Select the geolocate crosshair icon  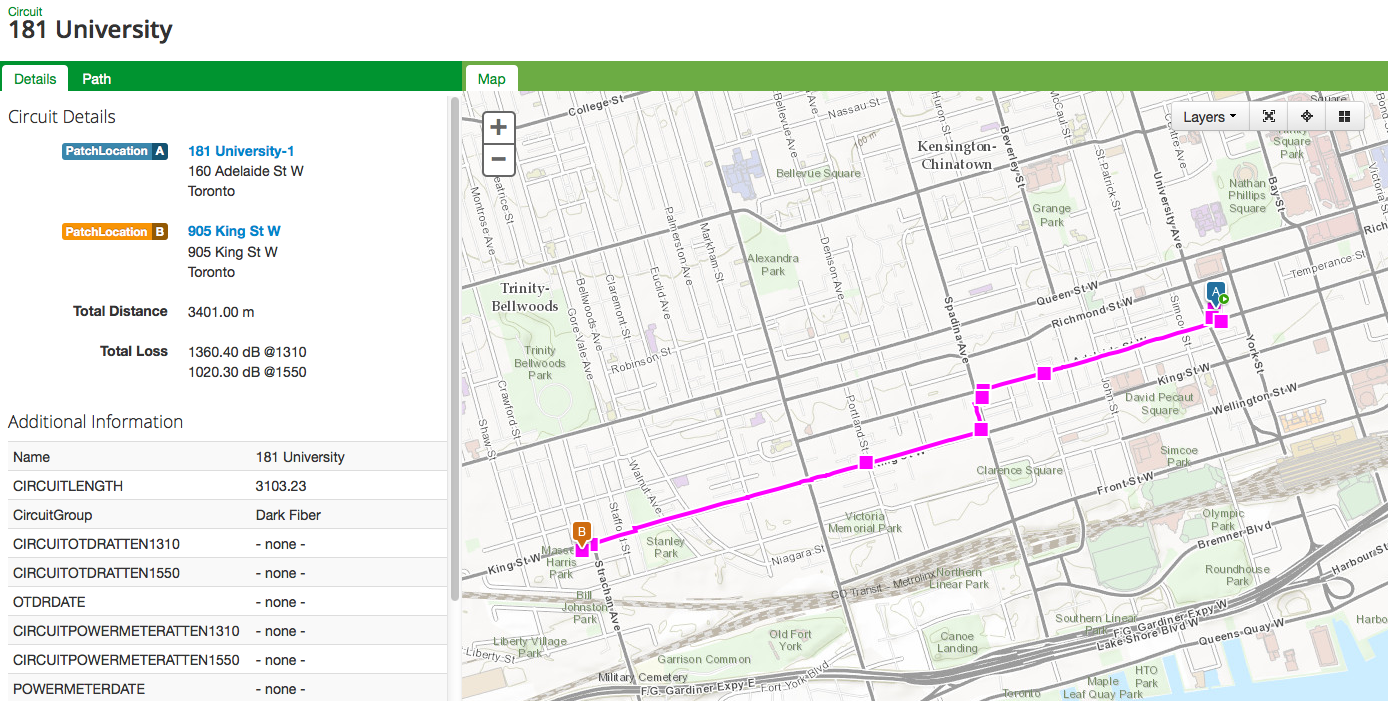click(x=1306, y=116)
